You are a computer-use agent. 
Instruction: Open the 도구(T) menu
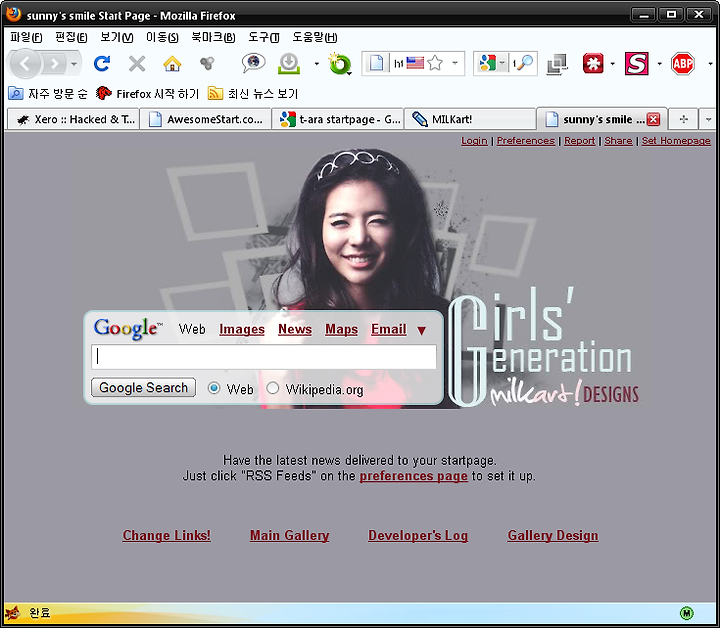coord(264,37)
